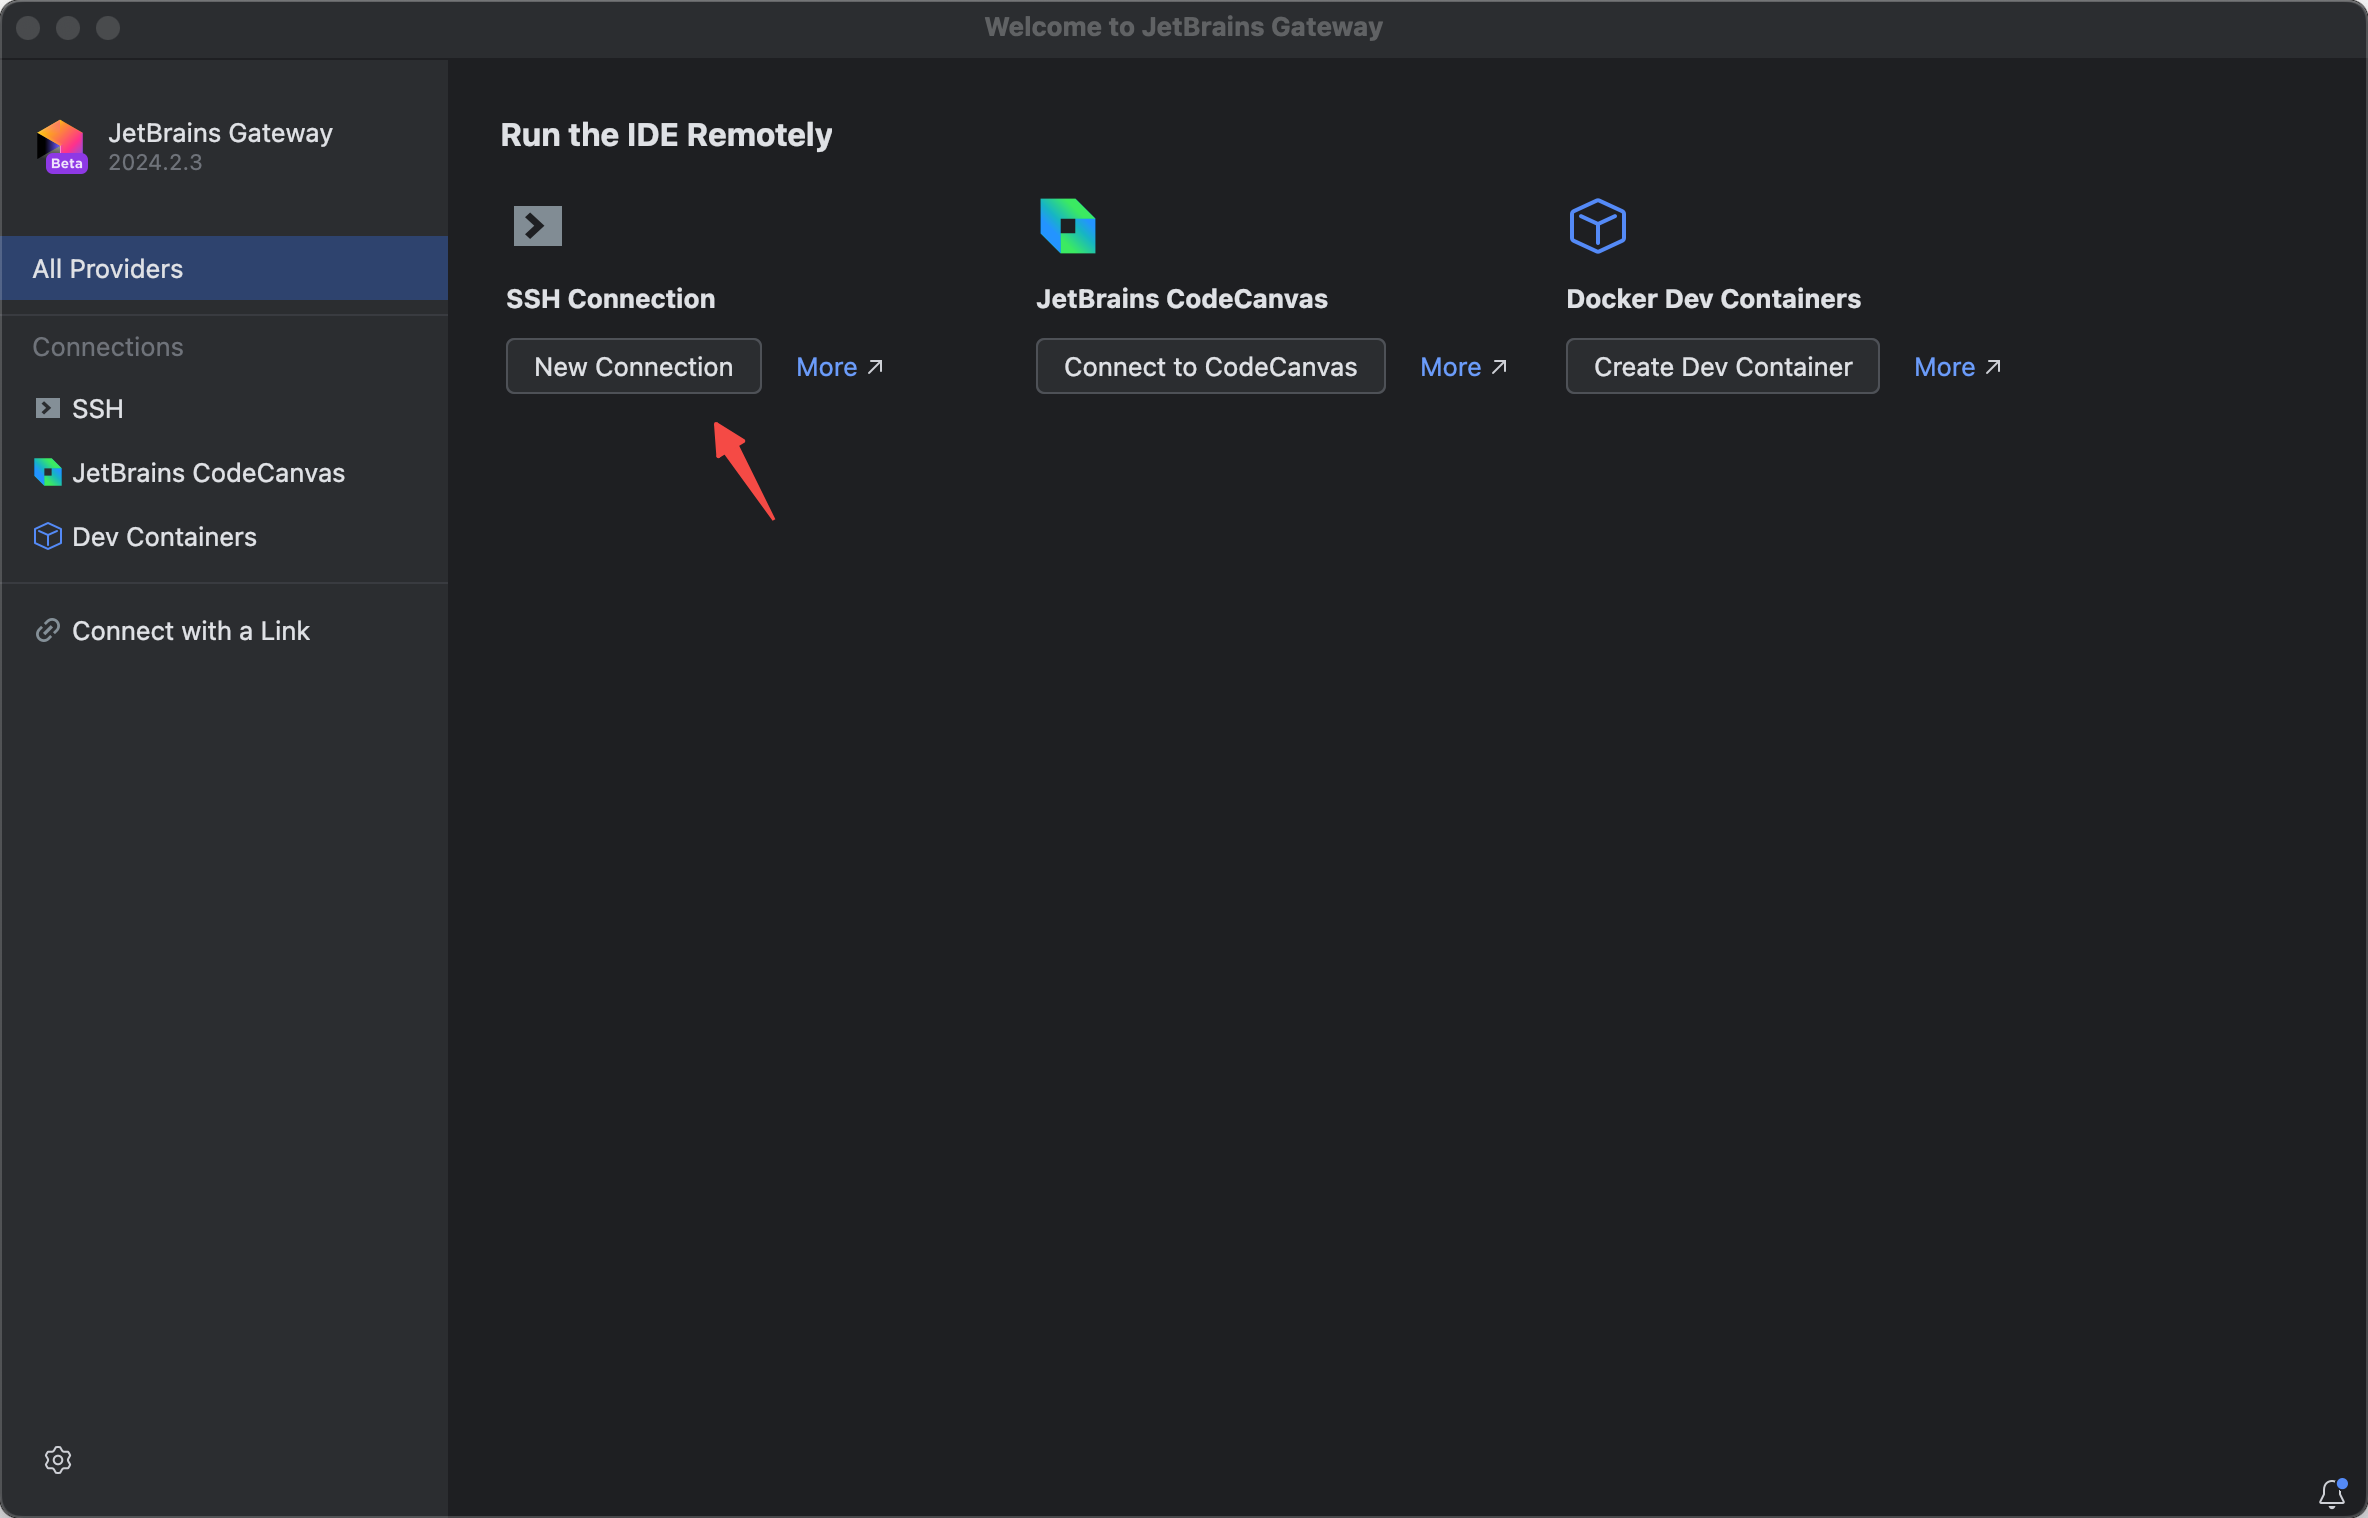Click the JetBrains CodeCanvas provider logo
Image resolution: width=2368 pixels, height=1518 pixels.
pos(1067,226)
